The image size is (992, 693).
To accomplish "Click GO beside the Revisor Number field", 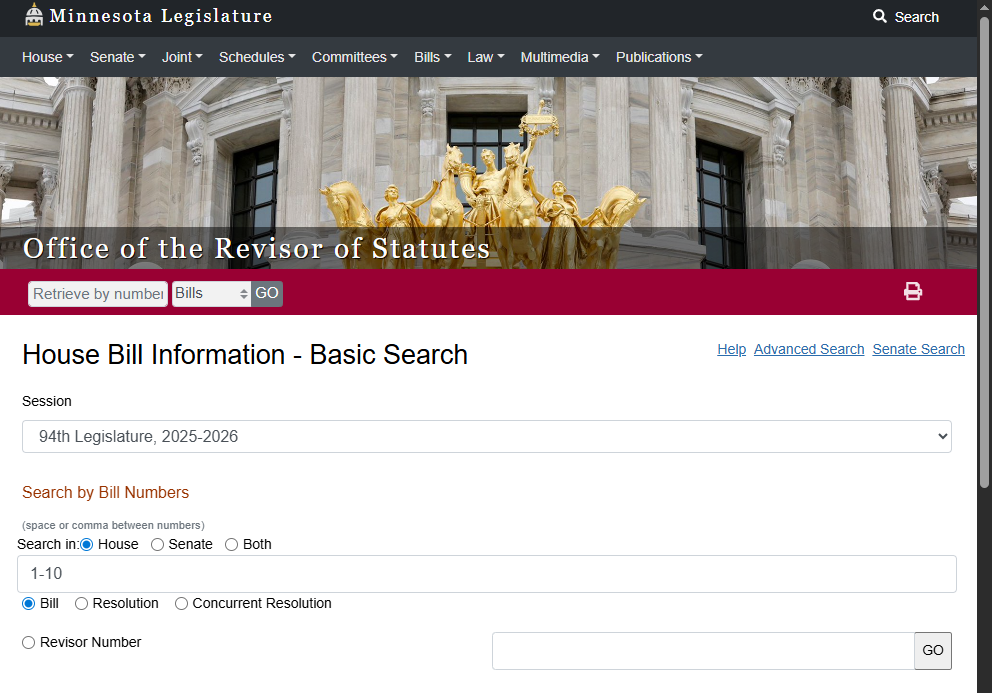I will [932, 650].
